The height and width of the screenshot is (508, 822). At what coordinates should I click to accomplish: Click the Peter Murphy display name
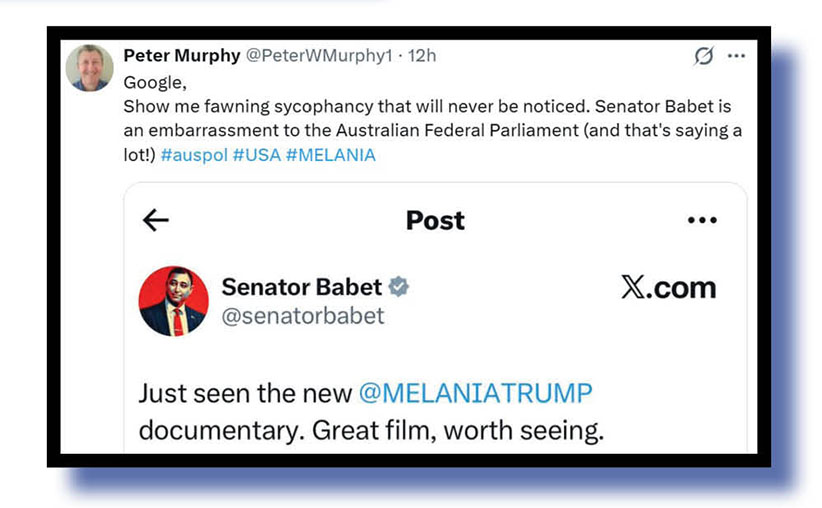click(x=181, y=56)
